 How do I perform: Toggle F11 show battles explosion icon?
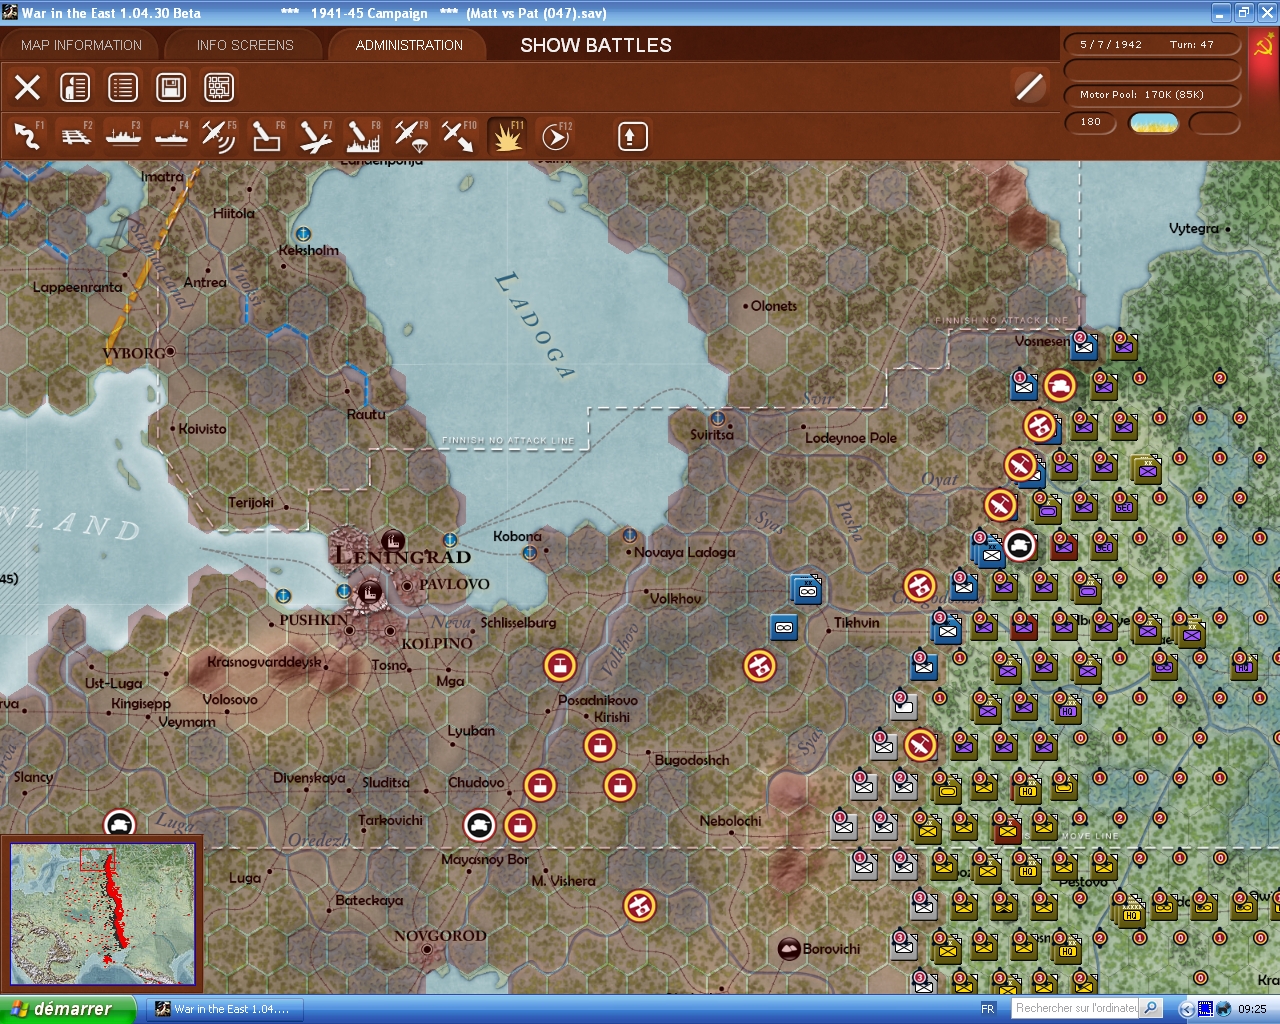(x=507, y=136)
